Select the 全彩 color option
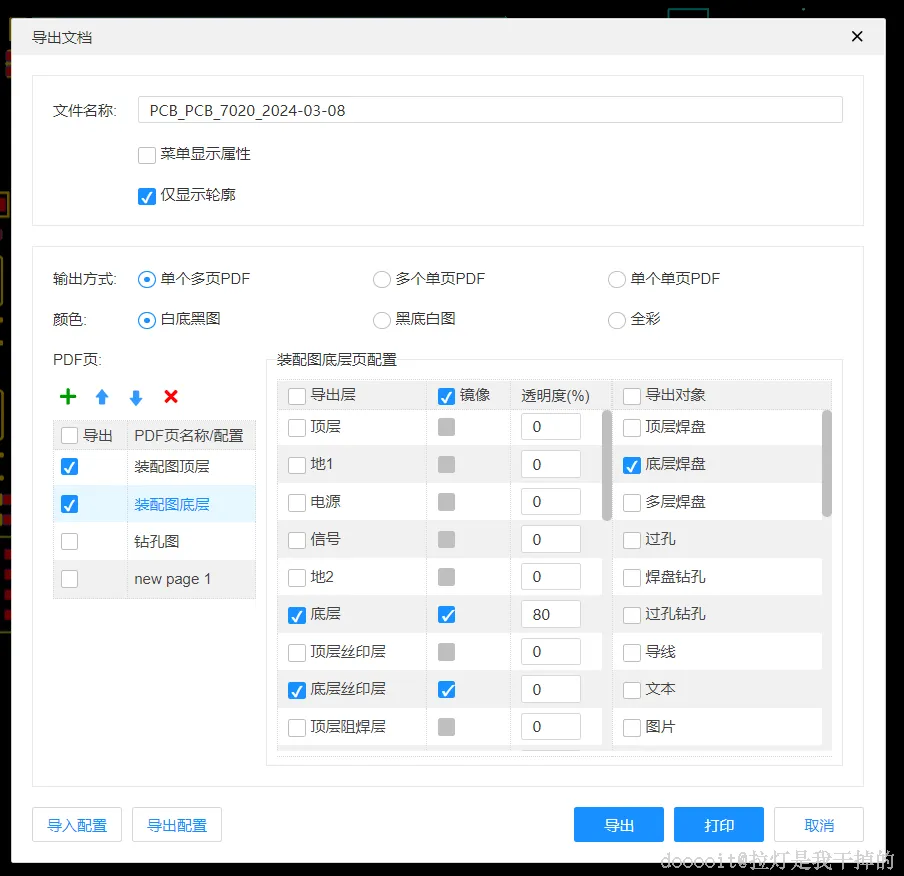 616,320
